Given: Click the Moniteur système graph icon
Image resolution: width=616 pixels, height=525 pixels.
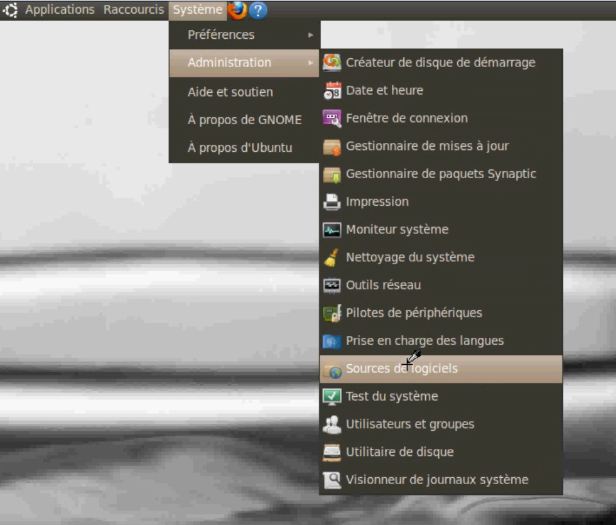Looking at the screenshot, I should pyautogui.click(x=332, y=229).
